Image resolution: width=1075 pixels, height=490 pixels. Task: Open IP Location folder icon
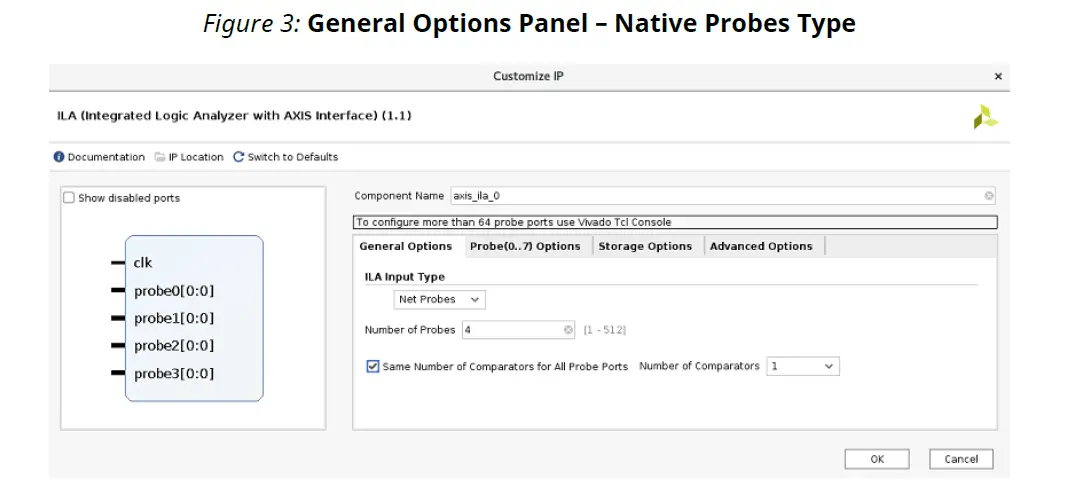coord(160,157)
